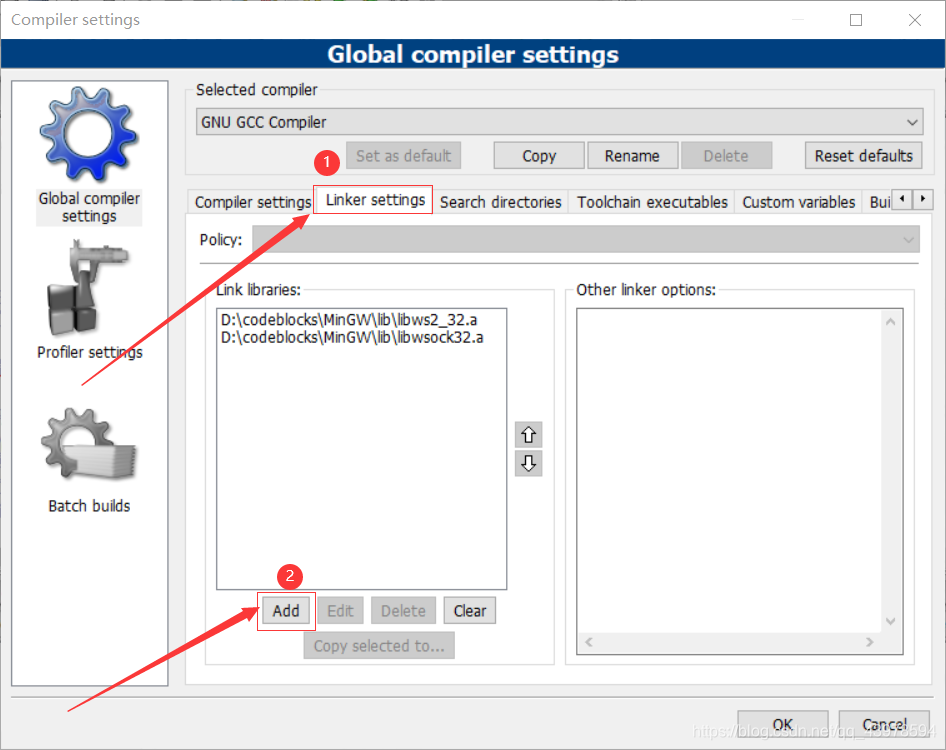
Task: Select libws2_32.a library entry
Action: (349, 320)
